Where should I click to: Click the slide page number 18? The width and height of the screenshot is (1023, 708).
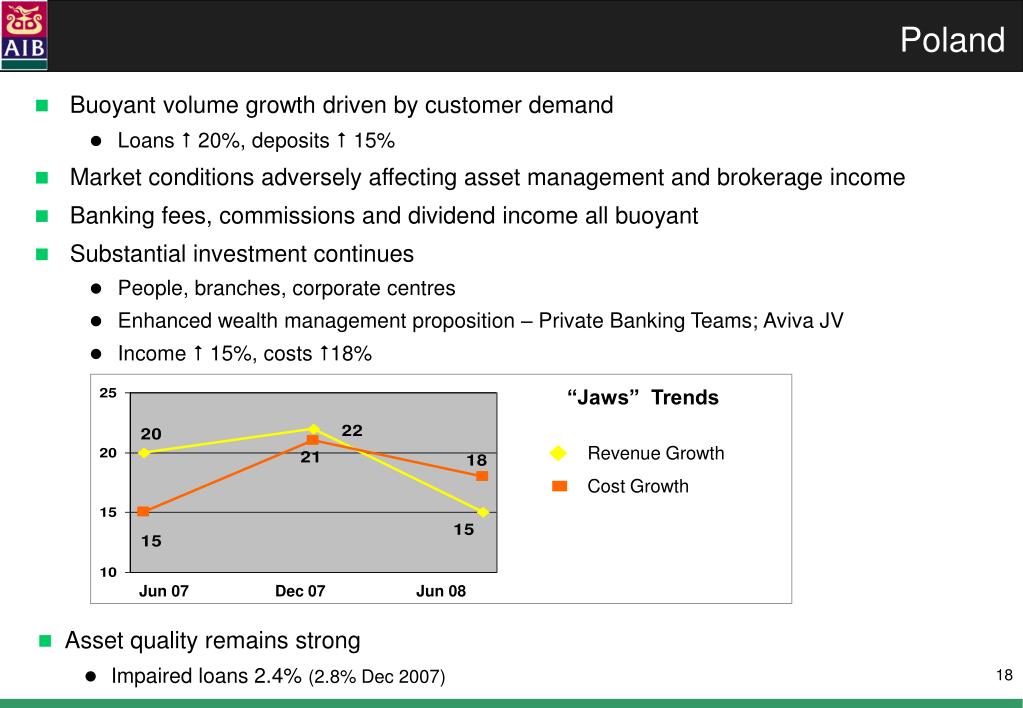pyautogui.click(x=1005, y=675)
